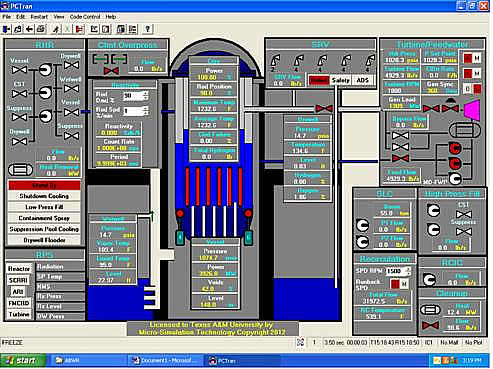Viewport: 493px width, 369px height.
Task: Click the printer icon in the toolbar
Action: [41, 29]
